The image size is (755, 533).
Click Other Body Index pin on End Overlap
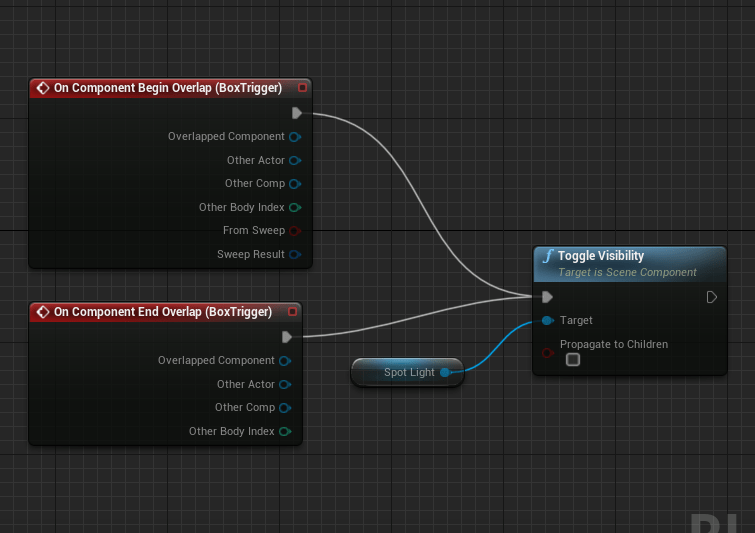(x=284, y=432)
